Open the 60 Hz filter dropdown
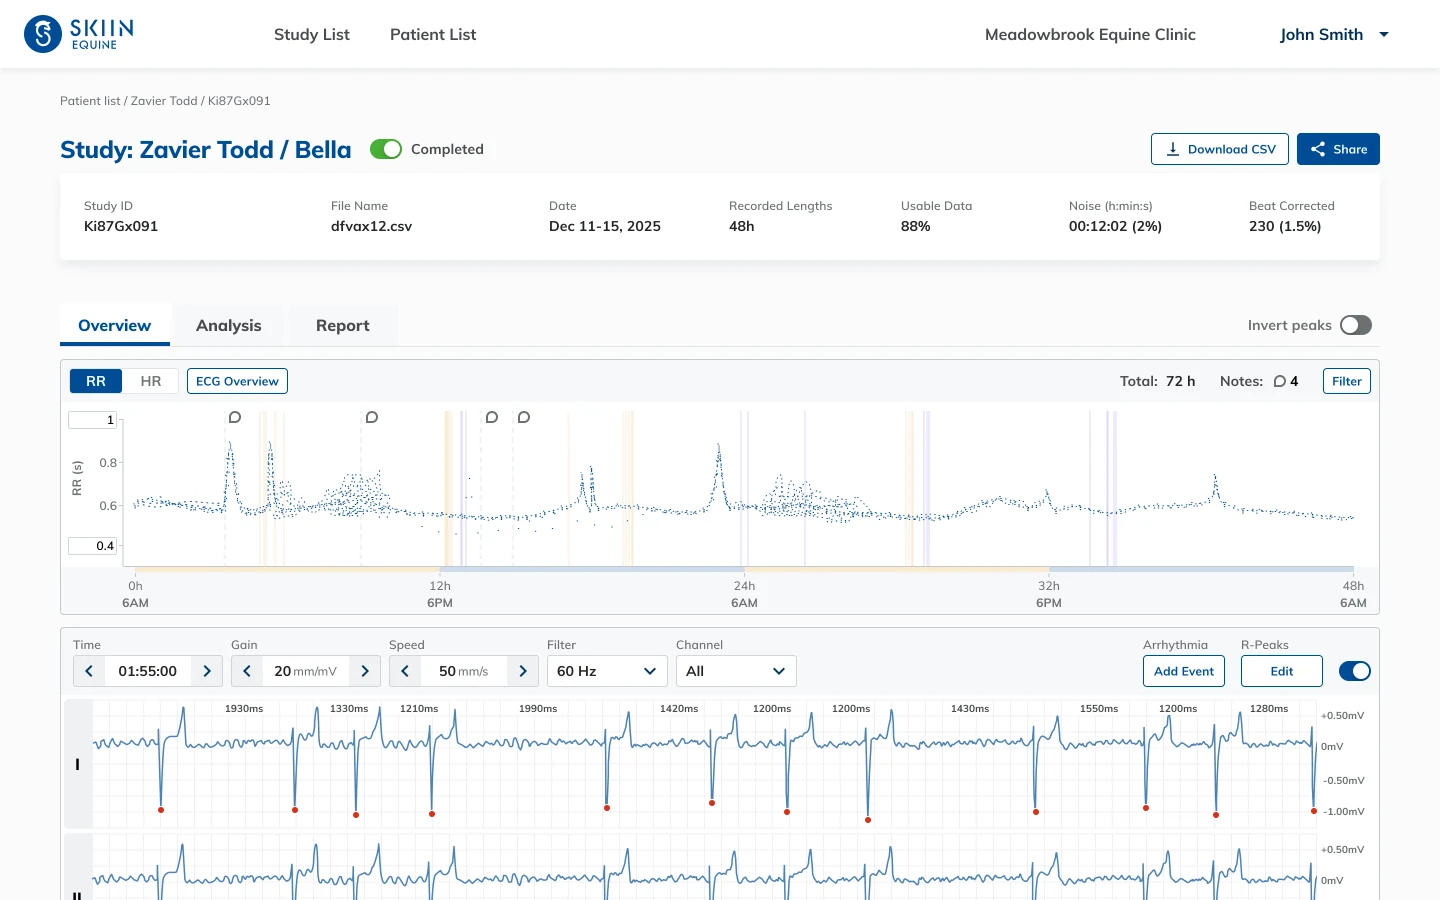 (x=607, y=671)
